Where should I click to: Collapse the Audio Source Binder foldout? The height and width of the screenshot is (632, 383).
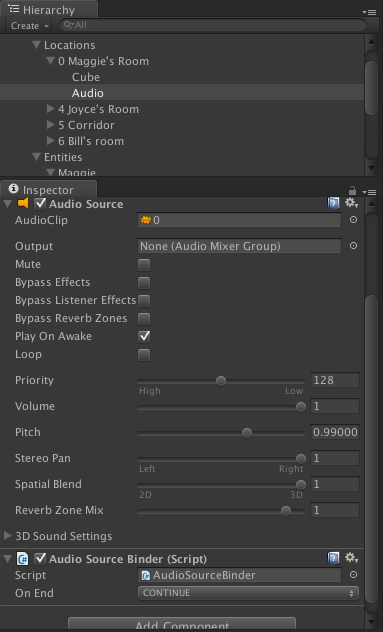[7, 559]
